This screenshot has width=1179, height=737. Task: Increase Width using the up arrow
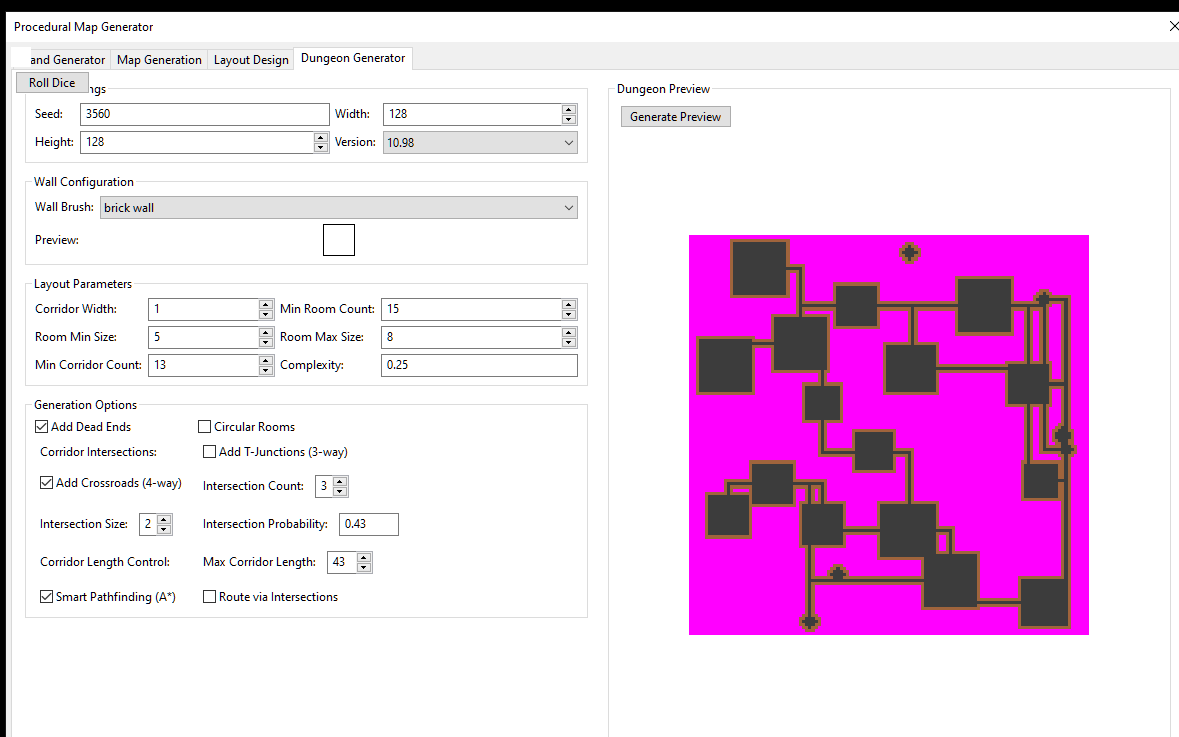569,109
